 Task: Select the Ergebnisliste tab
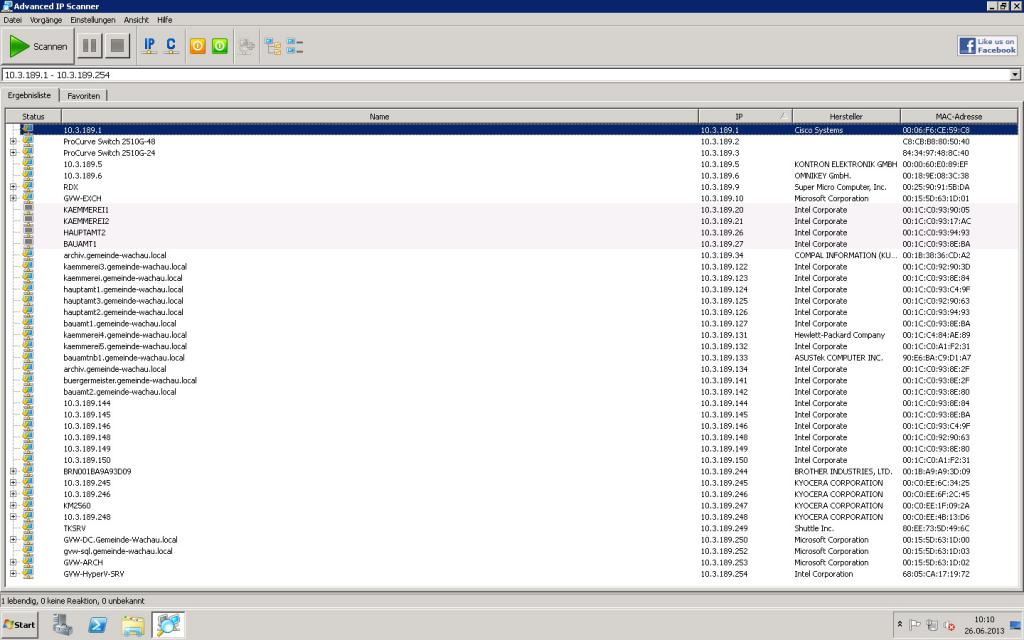pyautogui.click(x=29, y=95)
